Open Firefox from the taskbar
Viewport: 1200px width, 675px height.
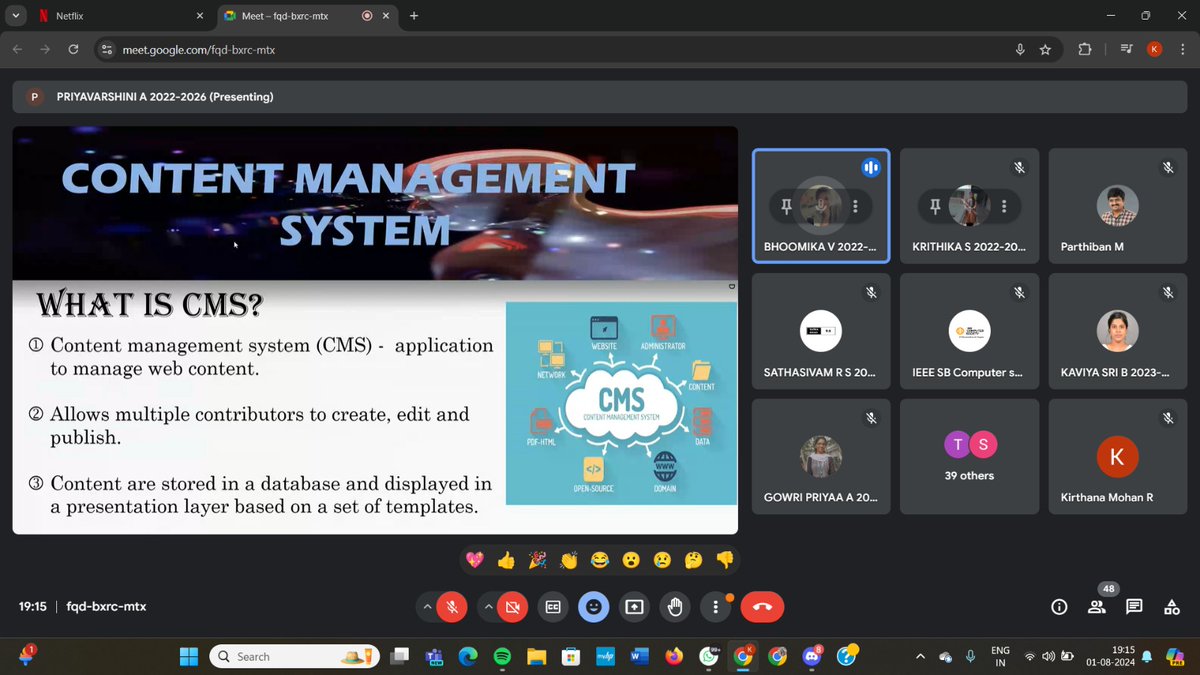pyautogui.click(x=674, y=657)
